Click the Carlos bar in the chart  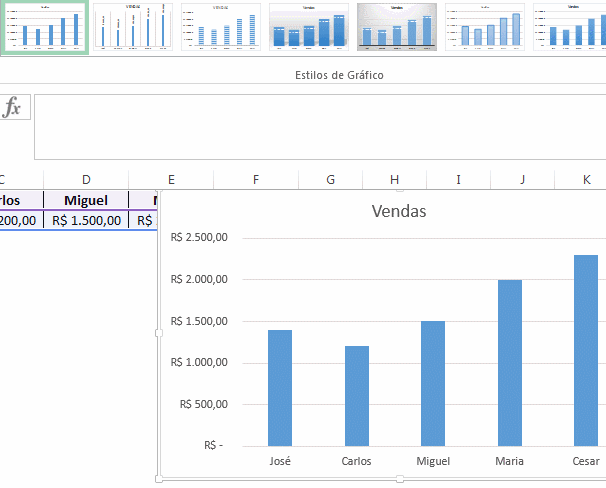click(x=357, y=396)
